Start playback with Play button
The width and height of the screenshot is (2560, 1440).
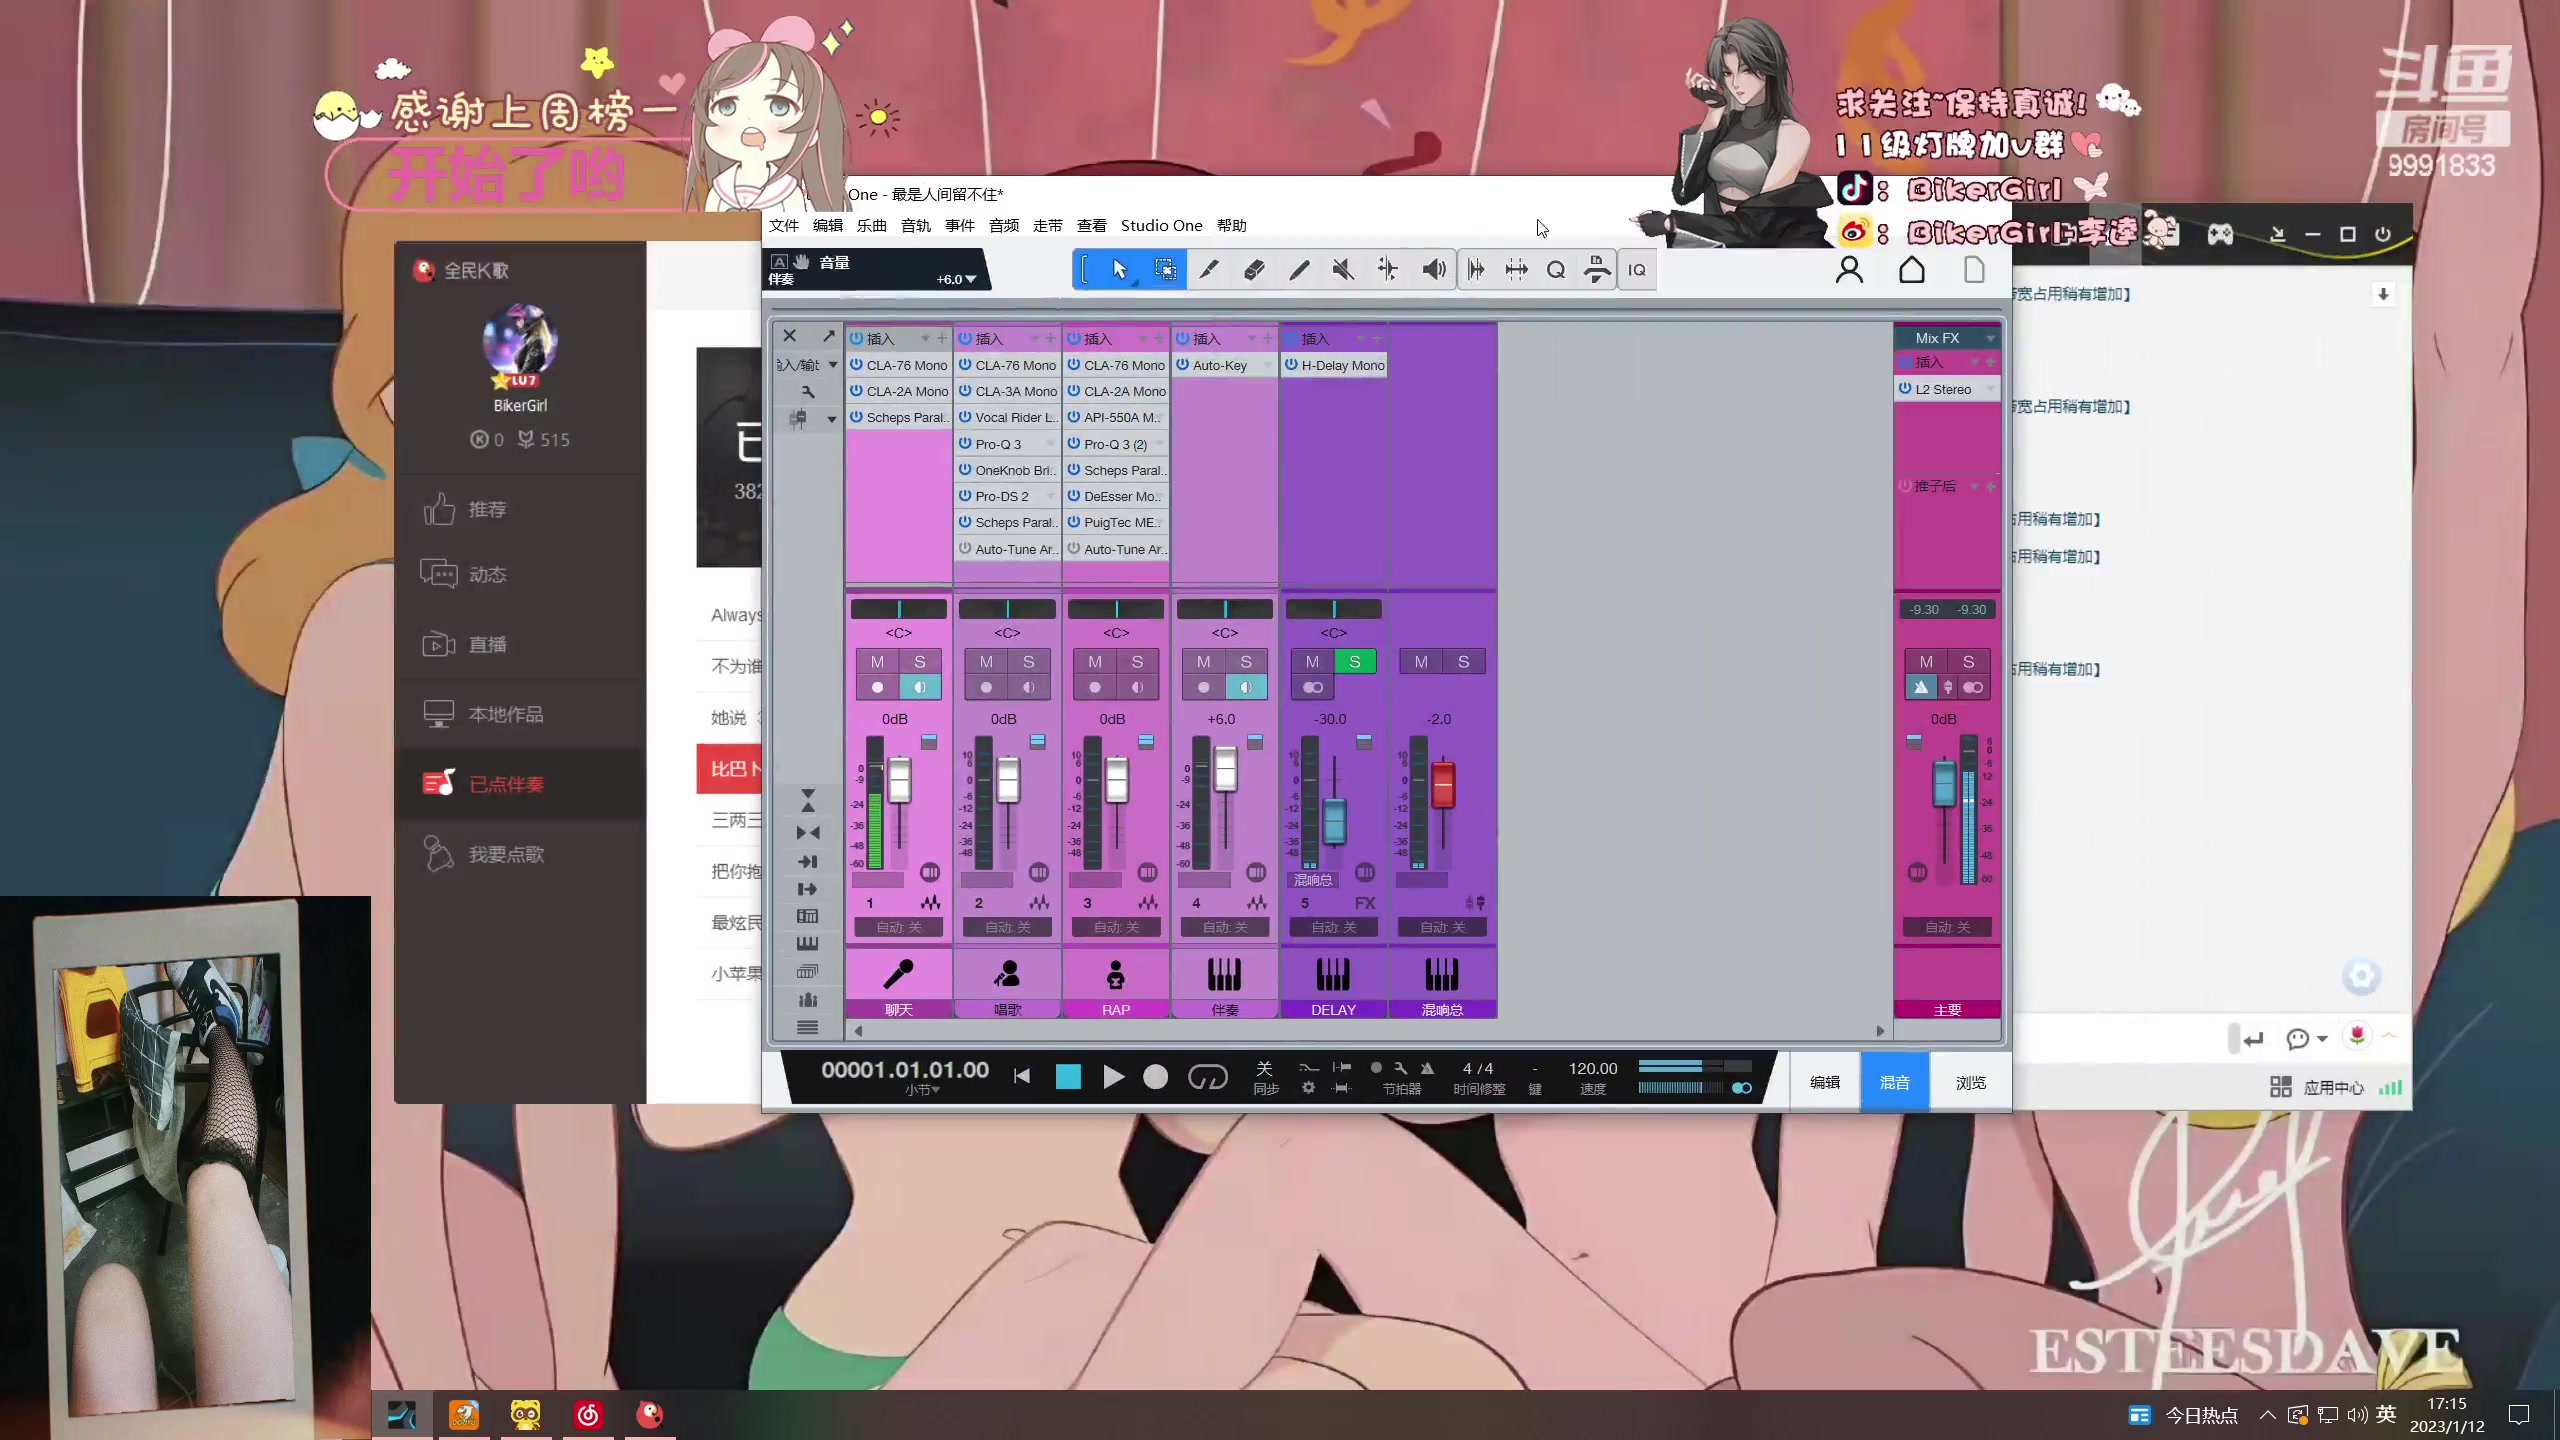click(x=1113, y=1076)
